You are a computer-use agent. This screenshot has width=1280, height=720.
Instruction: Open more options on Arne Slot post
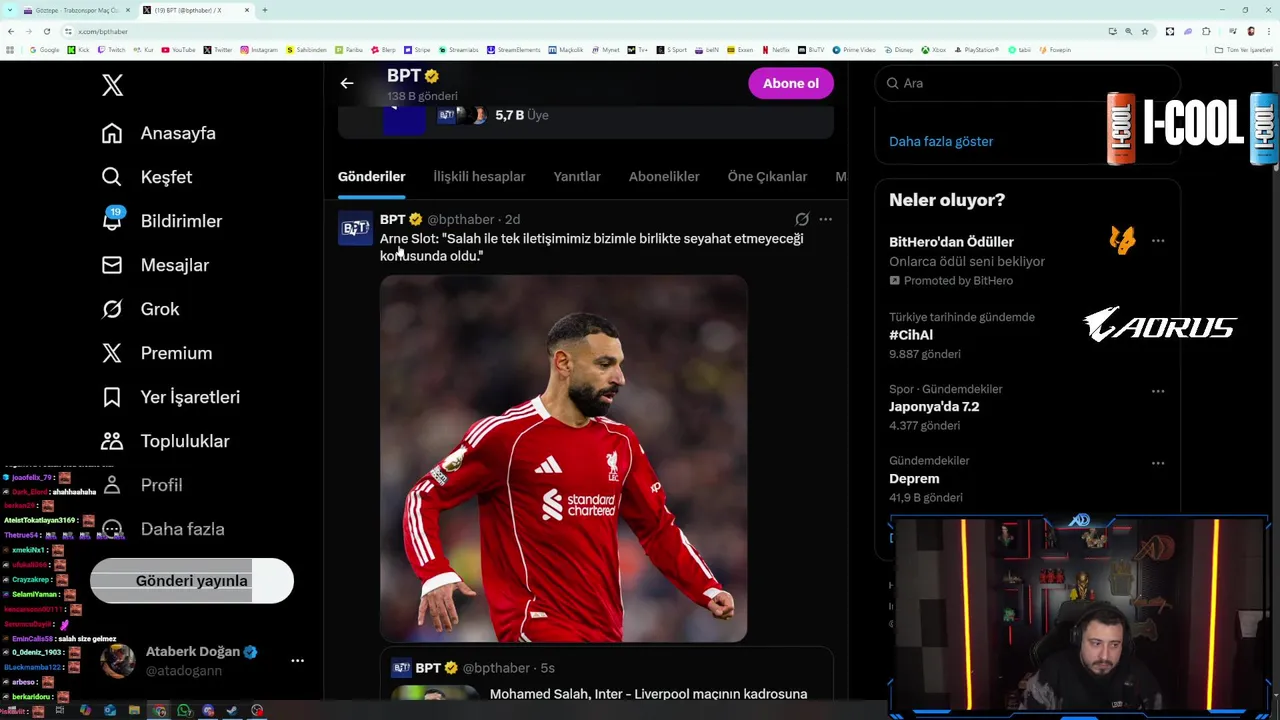tap(825, 219)
